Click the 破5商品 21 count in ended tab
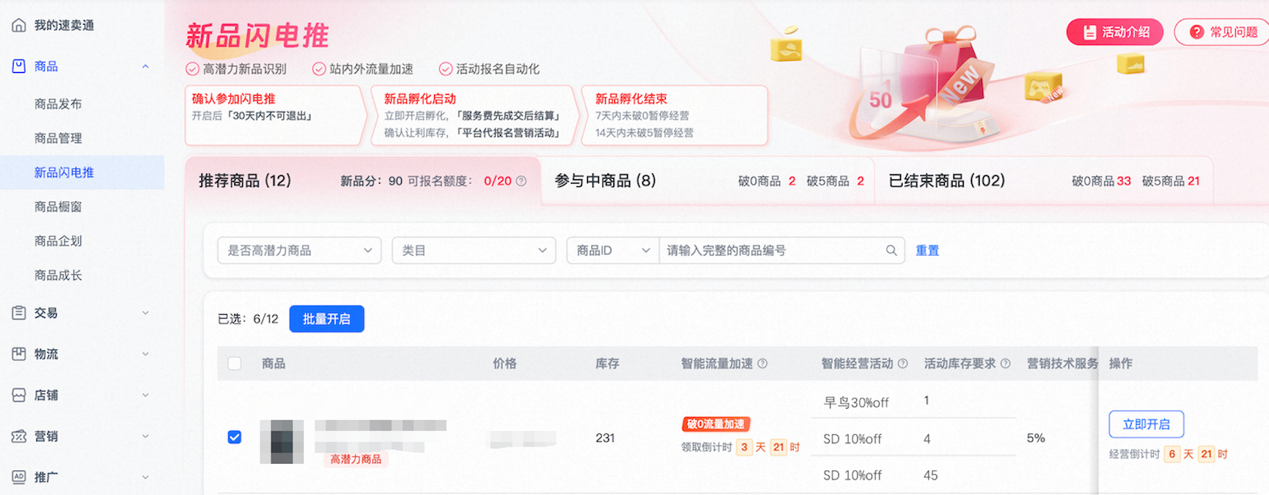The width and height of the screenshot is (1269, 495). pyautogui.click(x=1171, y=181)
